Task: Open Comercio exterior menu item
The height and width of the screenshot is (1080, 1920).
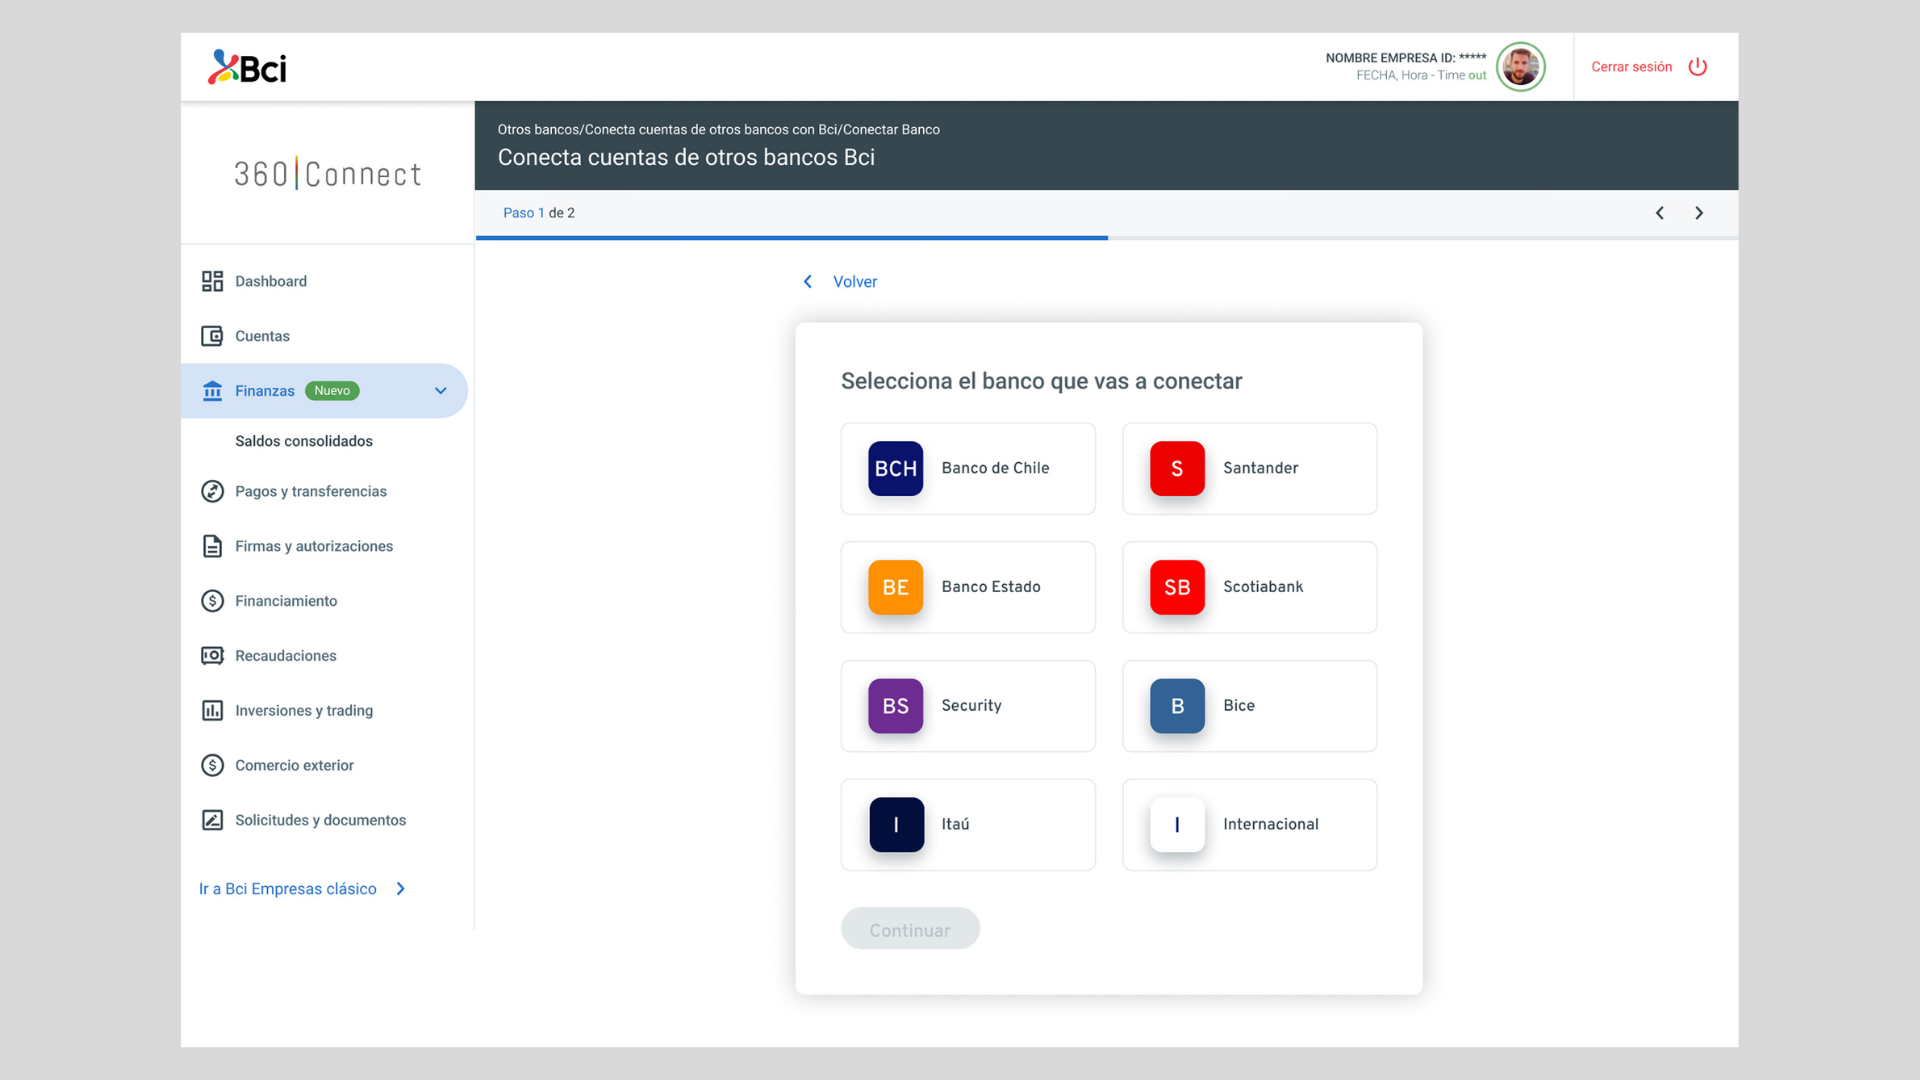Action: coord(294,766)
